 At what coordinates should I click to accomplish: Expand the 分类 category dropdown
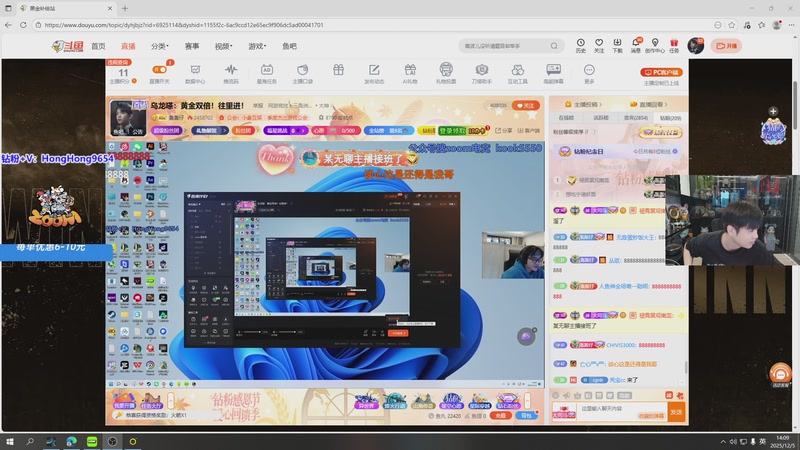click(x=159, y=46)
